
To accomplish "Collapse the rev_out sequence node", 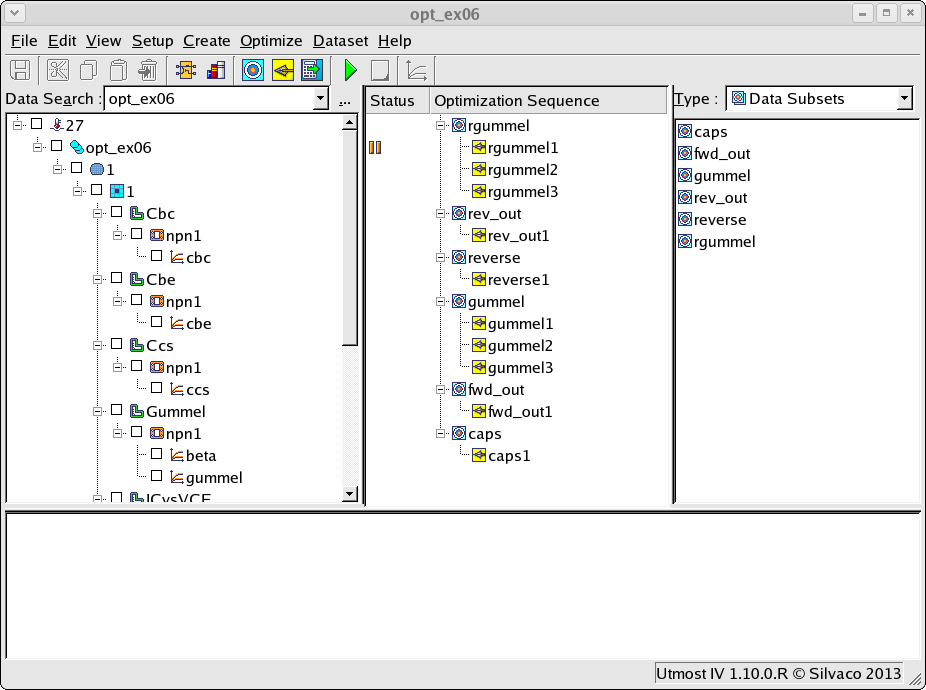I will [441, 213].
